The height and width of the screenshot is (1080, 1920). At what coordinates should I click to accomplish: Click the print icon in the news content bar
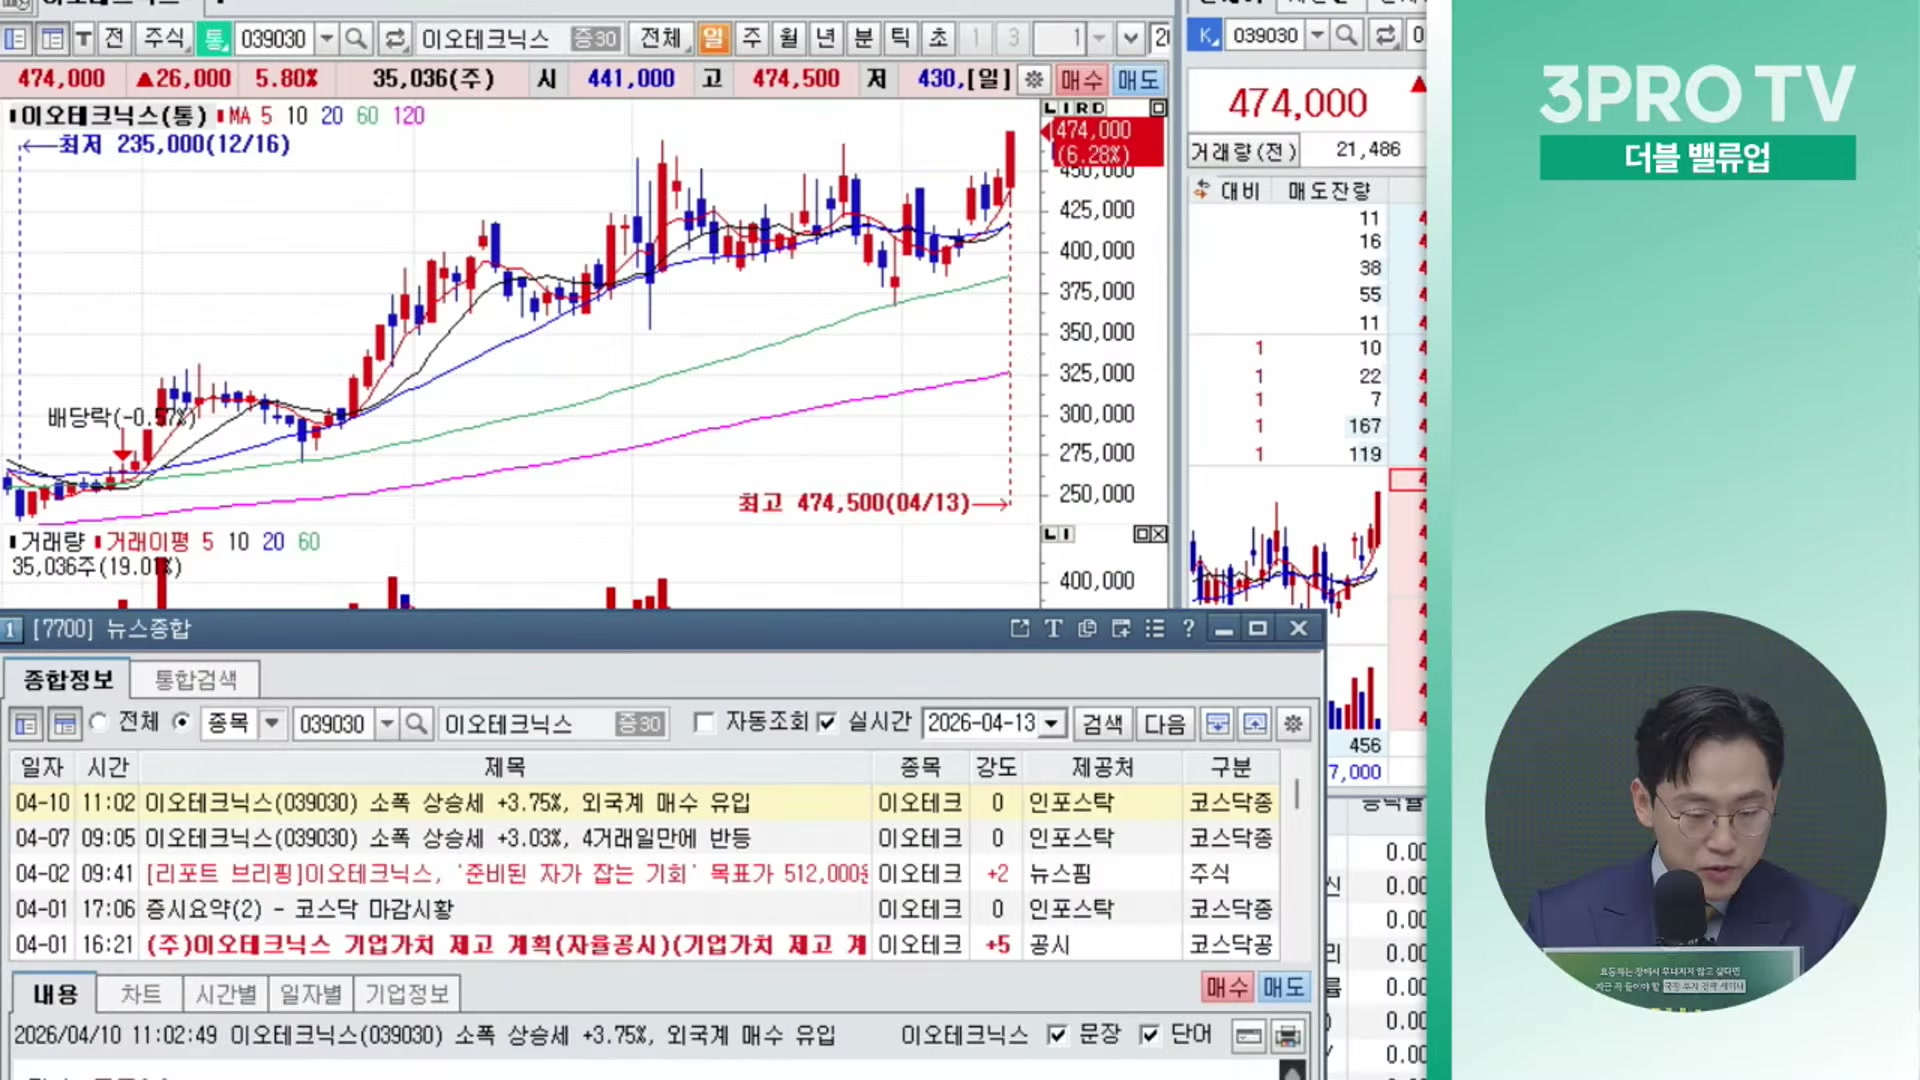pyautogui.click(x=1288, y=1036)
